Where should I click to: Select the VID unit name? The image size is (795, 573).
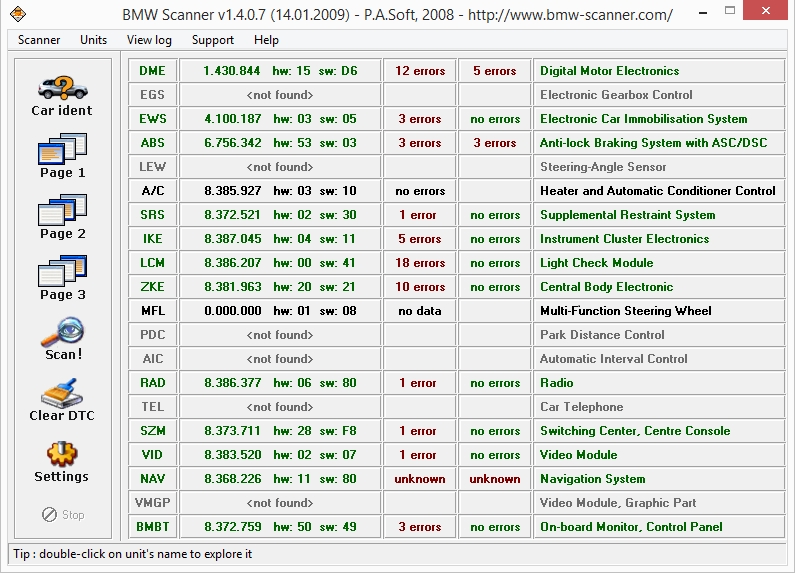tap(153, 454)
